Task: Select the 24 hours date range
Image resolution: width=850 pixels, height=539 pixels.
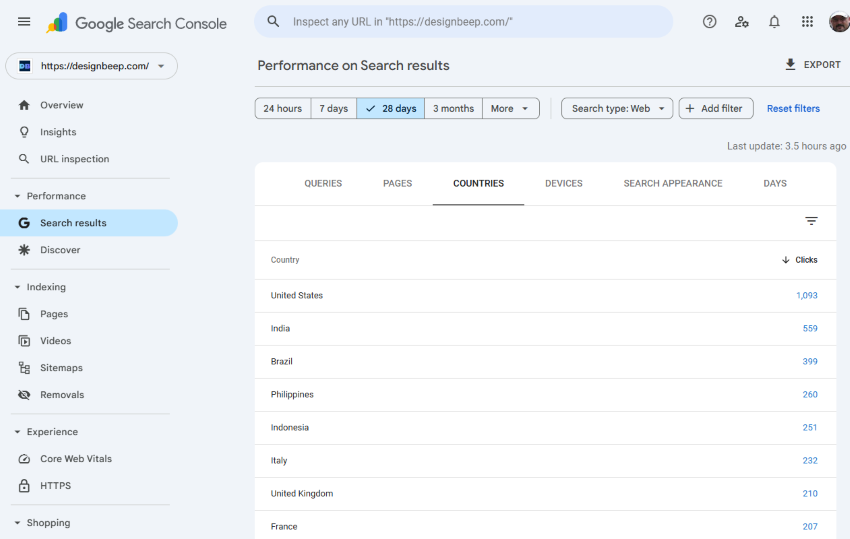Action: 283,109
